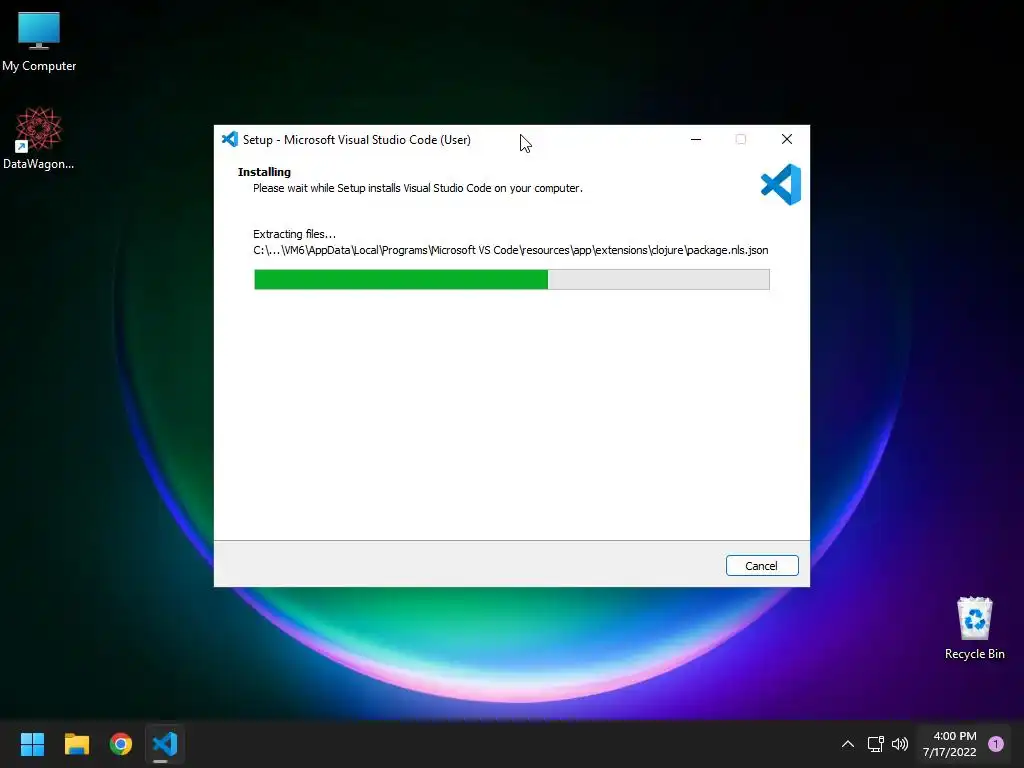The width and height of the screenshot is (1024, 768).
Task: Open the volume tray icon
Action: click(x=900, y=744)
